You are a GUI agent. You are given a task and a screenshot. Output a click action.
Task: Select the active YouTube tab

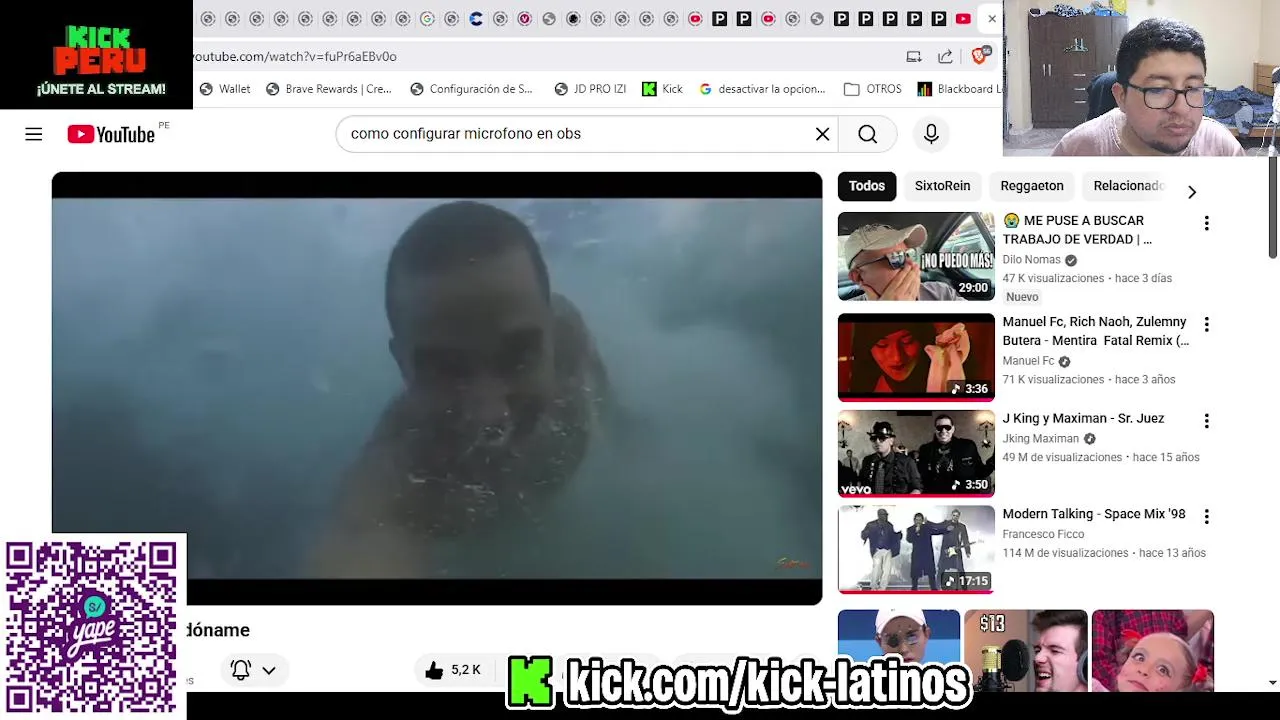(963, 19)
